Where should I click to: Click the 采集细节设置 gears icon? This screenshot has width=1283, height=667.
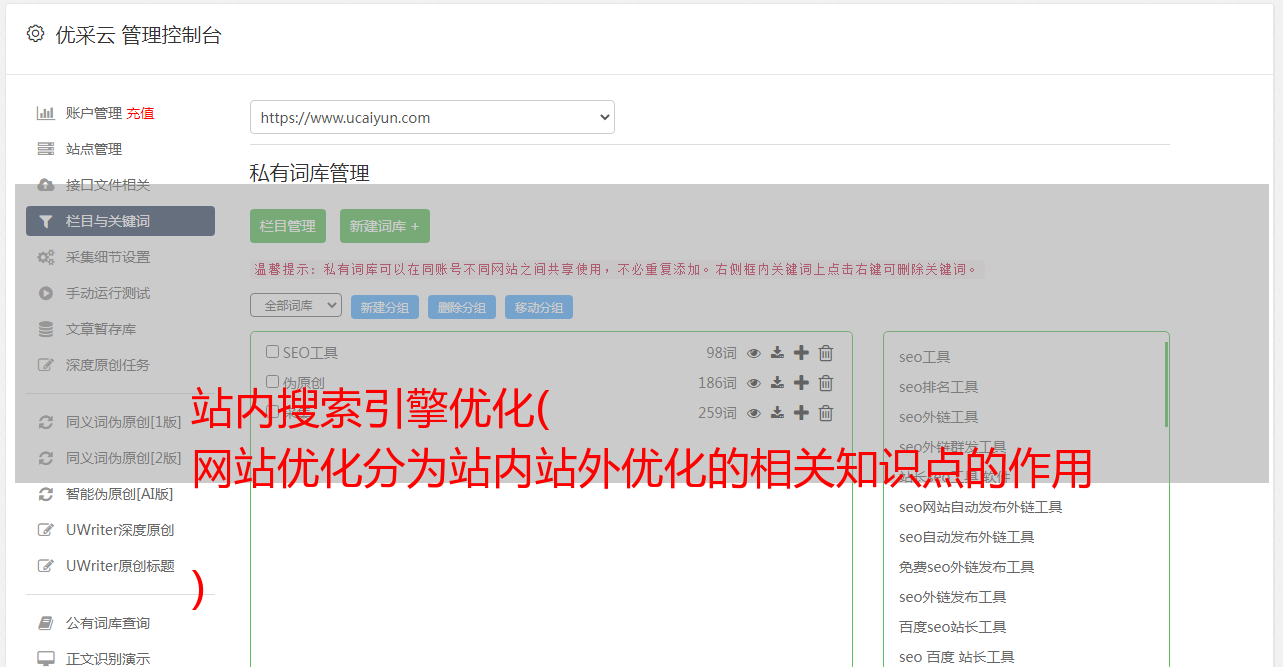pos(46,257)
